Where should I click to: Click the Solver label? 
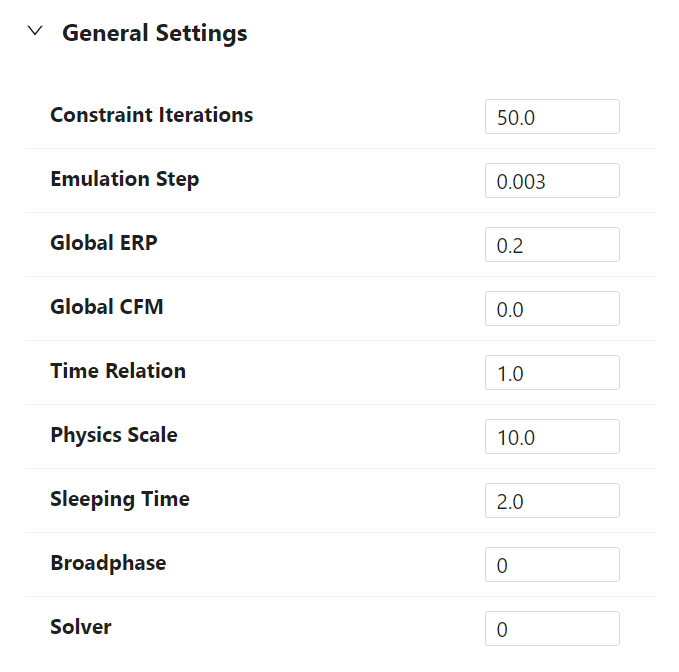pyautogui.click(x=81, y=627)
